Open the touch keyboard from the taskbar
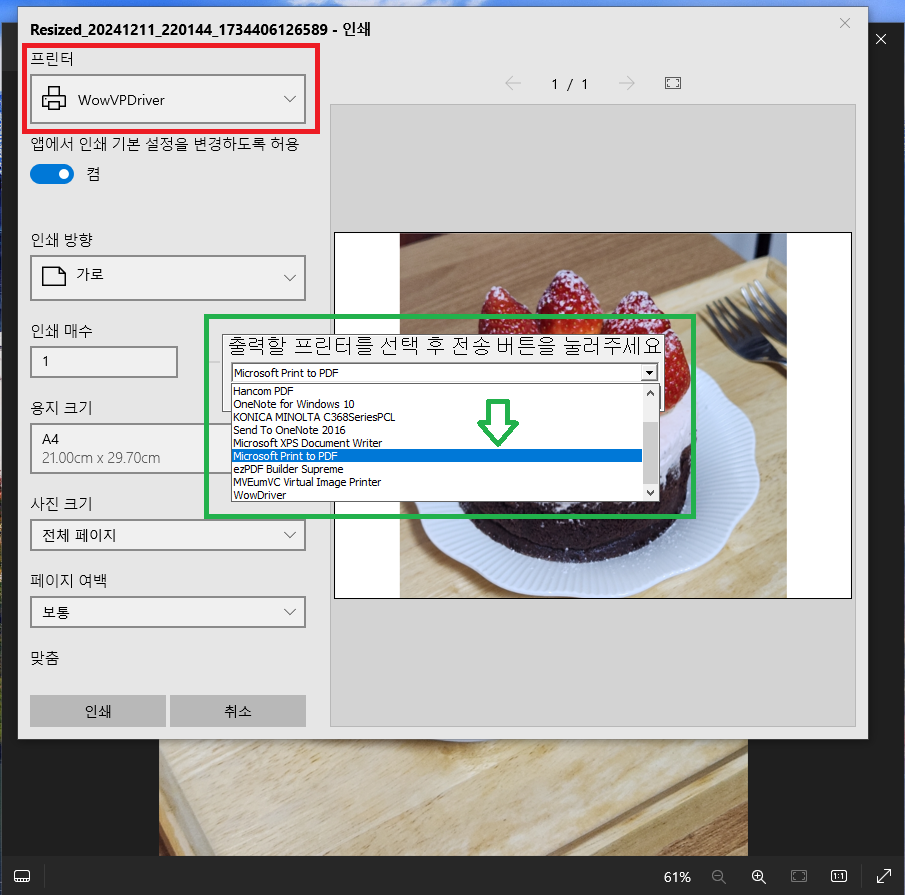Image resolution: width=905 pixels, height=895 pixels. tap(21, 877)
